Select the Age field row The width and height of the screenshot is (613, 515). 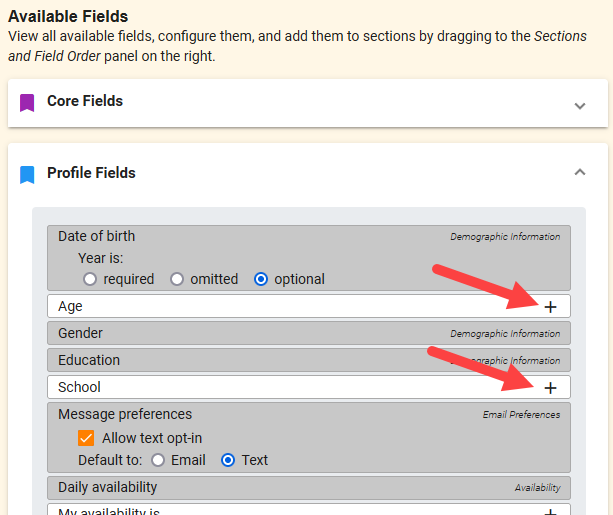[x=309, y=306]
